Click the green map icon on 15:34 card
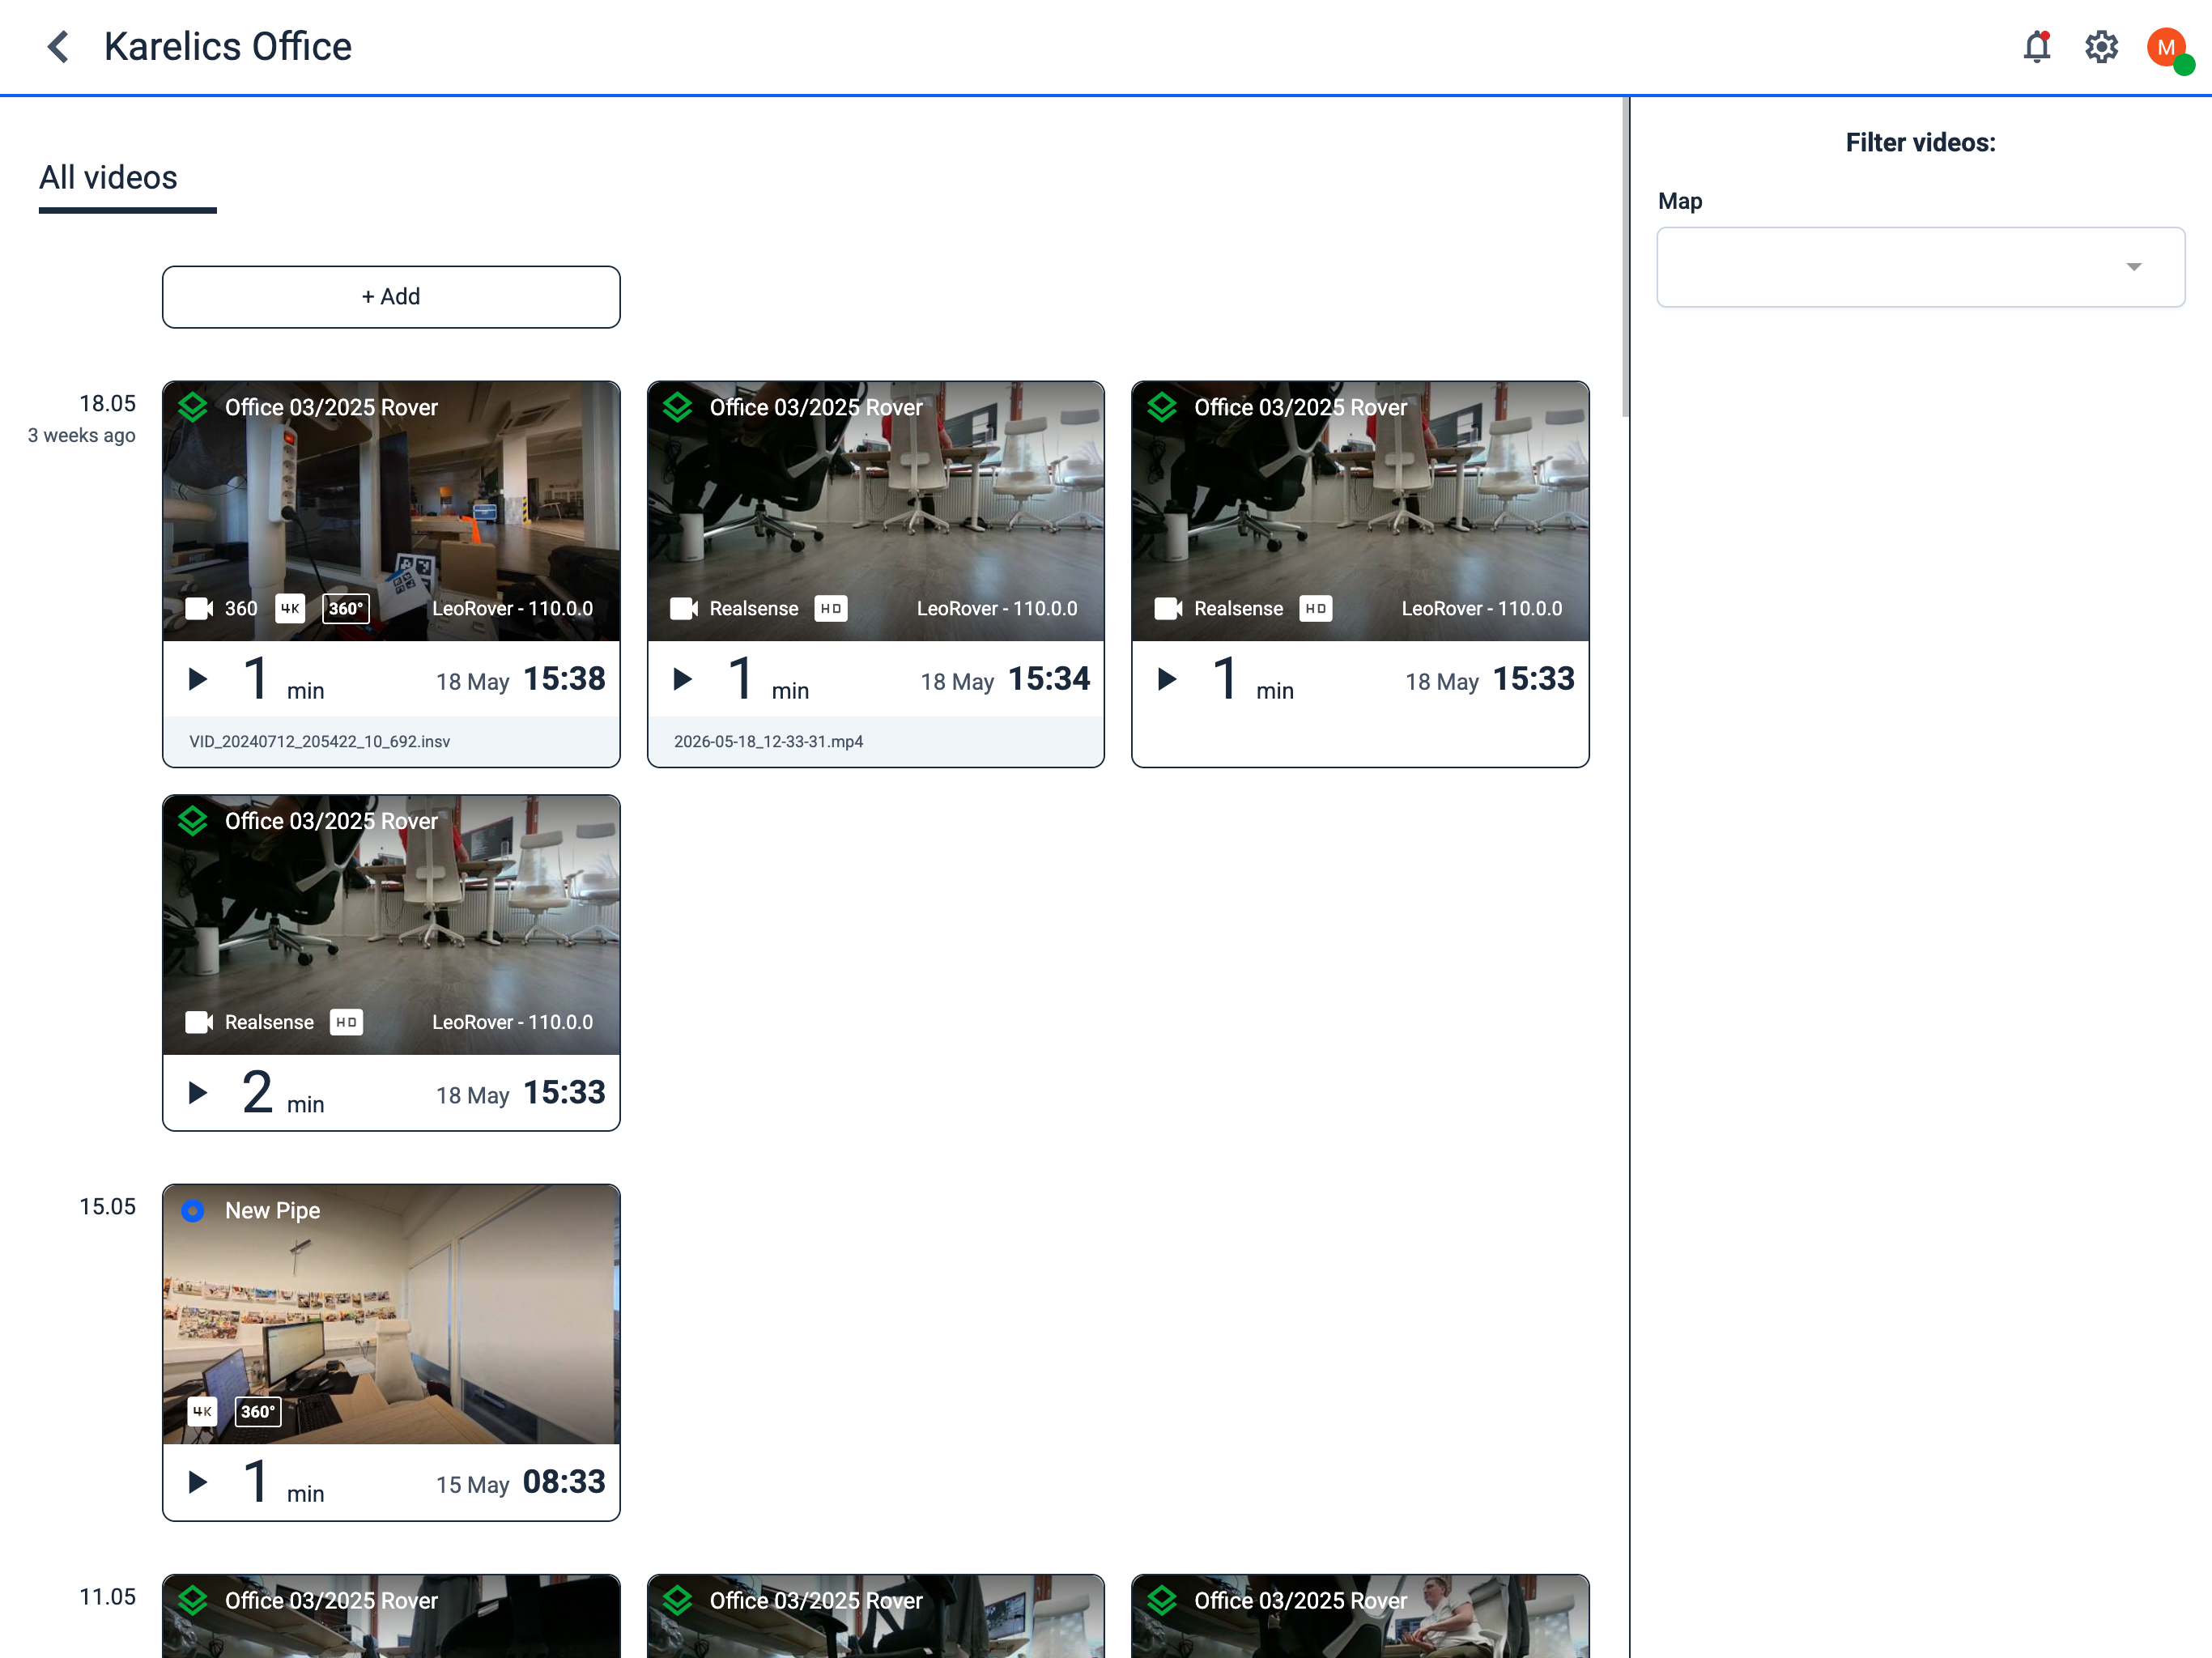2212x1658 pixels. pyautogui.click(x=678, y=407)
